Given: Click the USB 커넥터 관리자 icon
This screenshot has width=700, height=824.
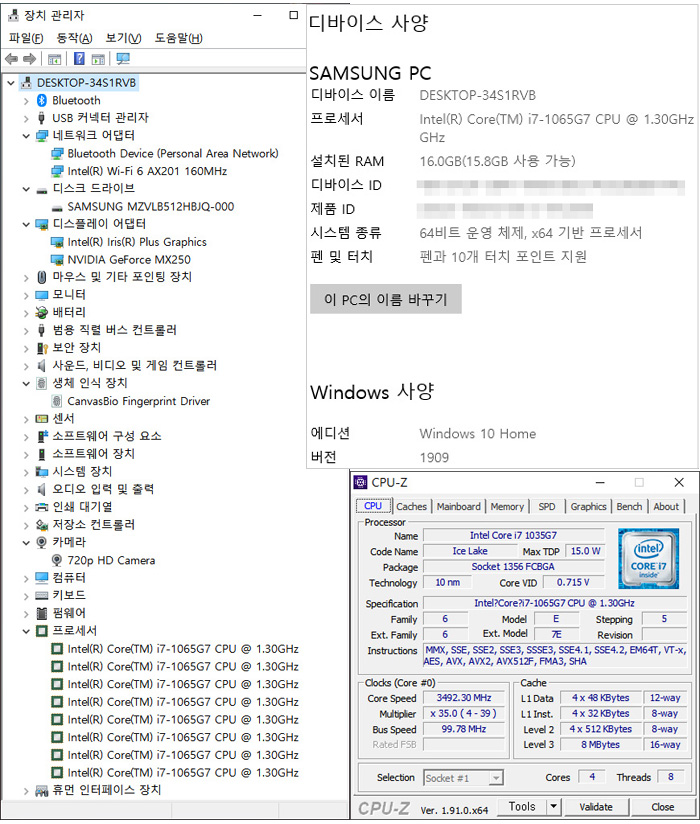Looking at the screenshot, I should 42,118.
